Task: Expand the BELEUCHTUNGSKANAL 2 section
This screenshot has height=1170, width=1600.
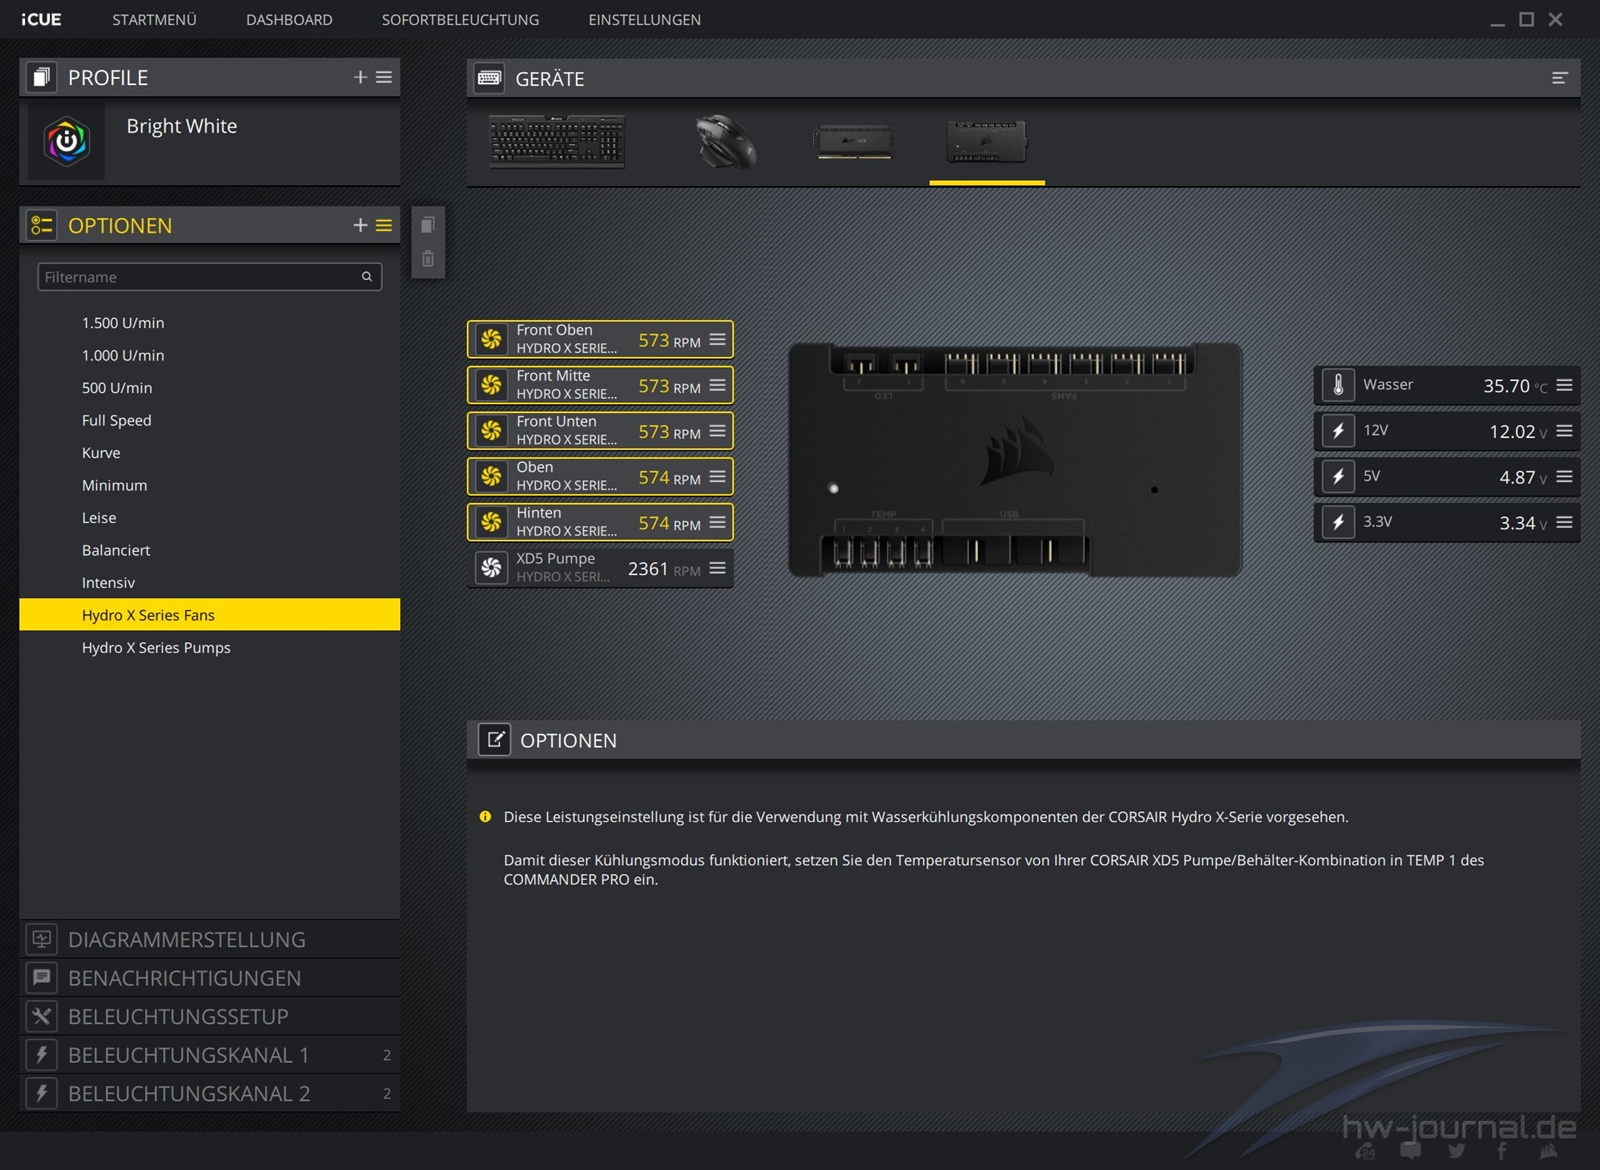Action: (x=209, y=1093)
